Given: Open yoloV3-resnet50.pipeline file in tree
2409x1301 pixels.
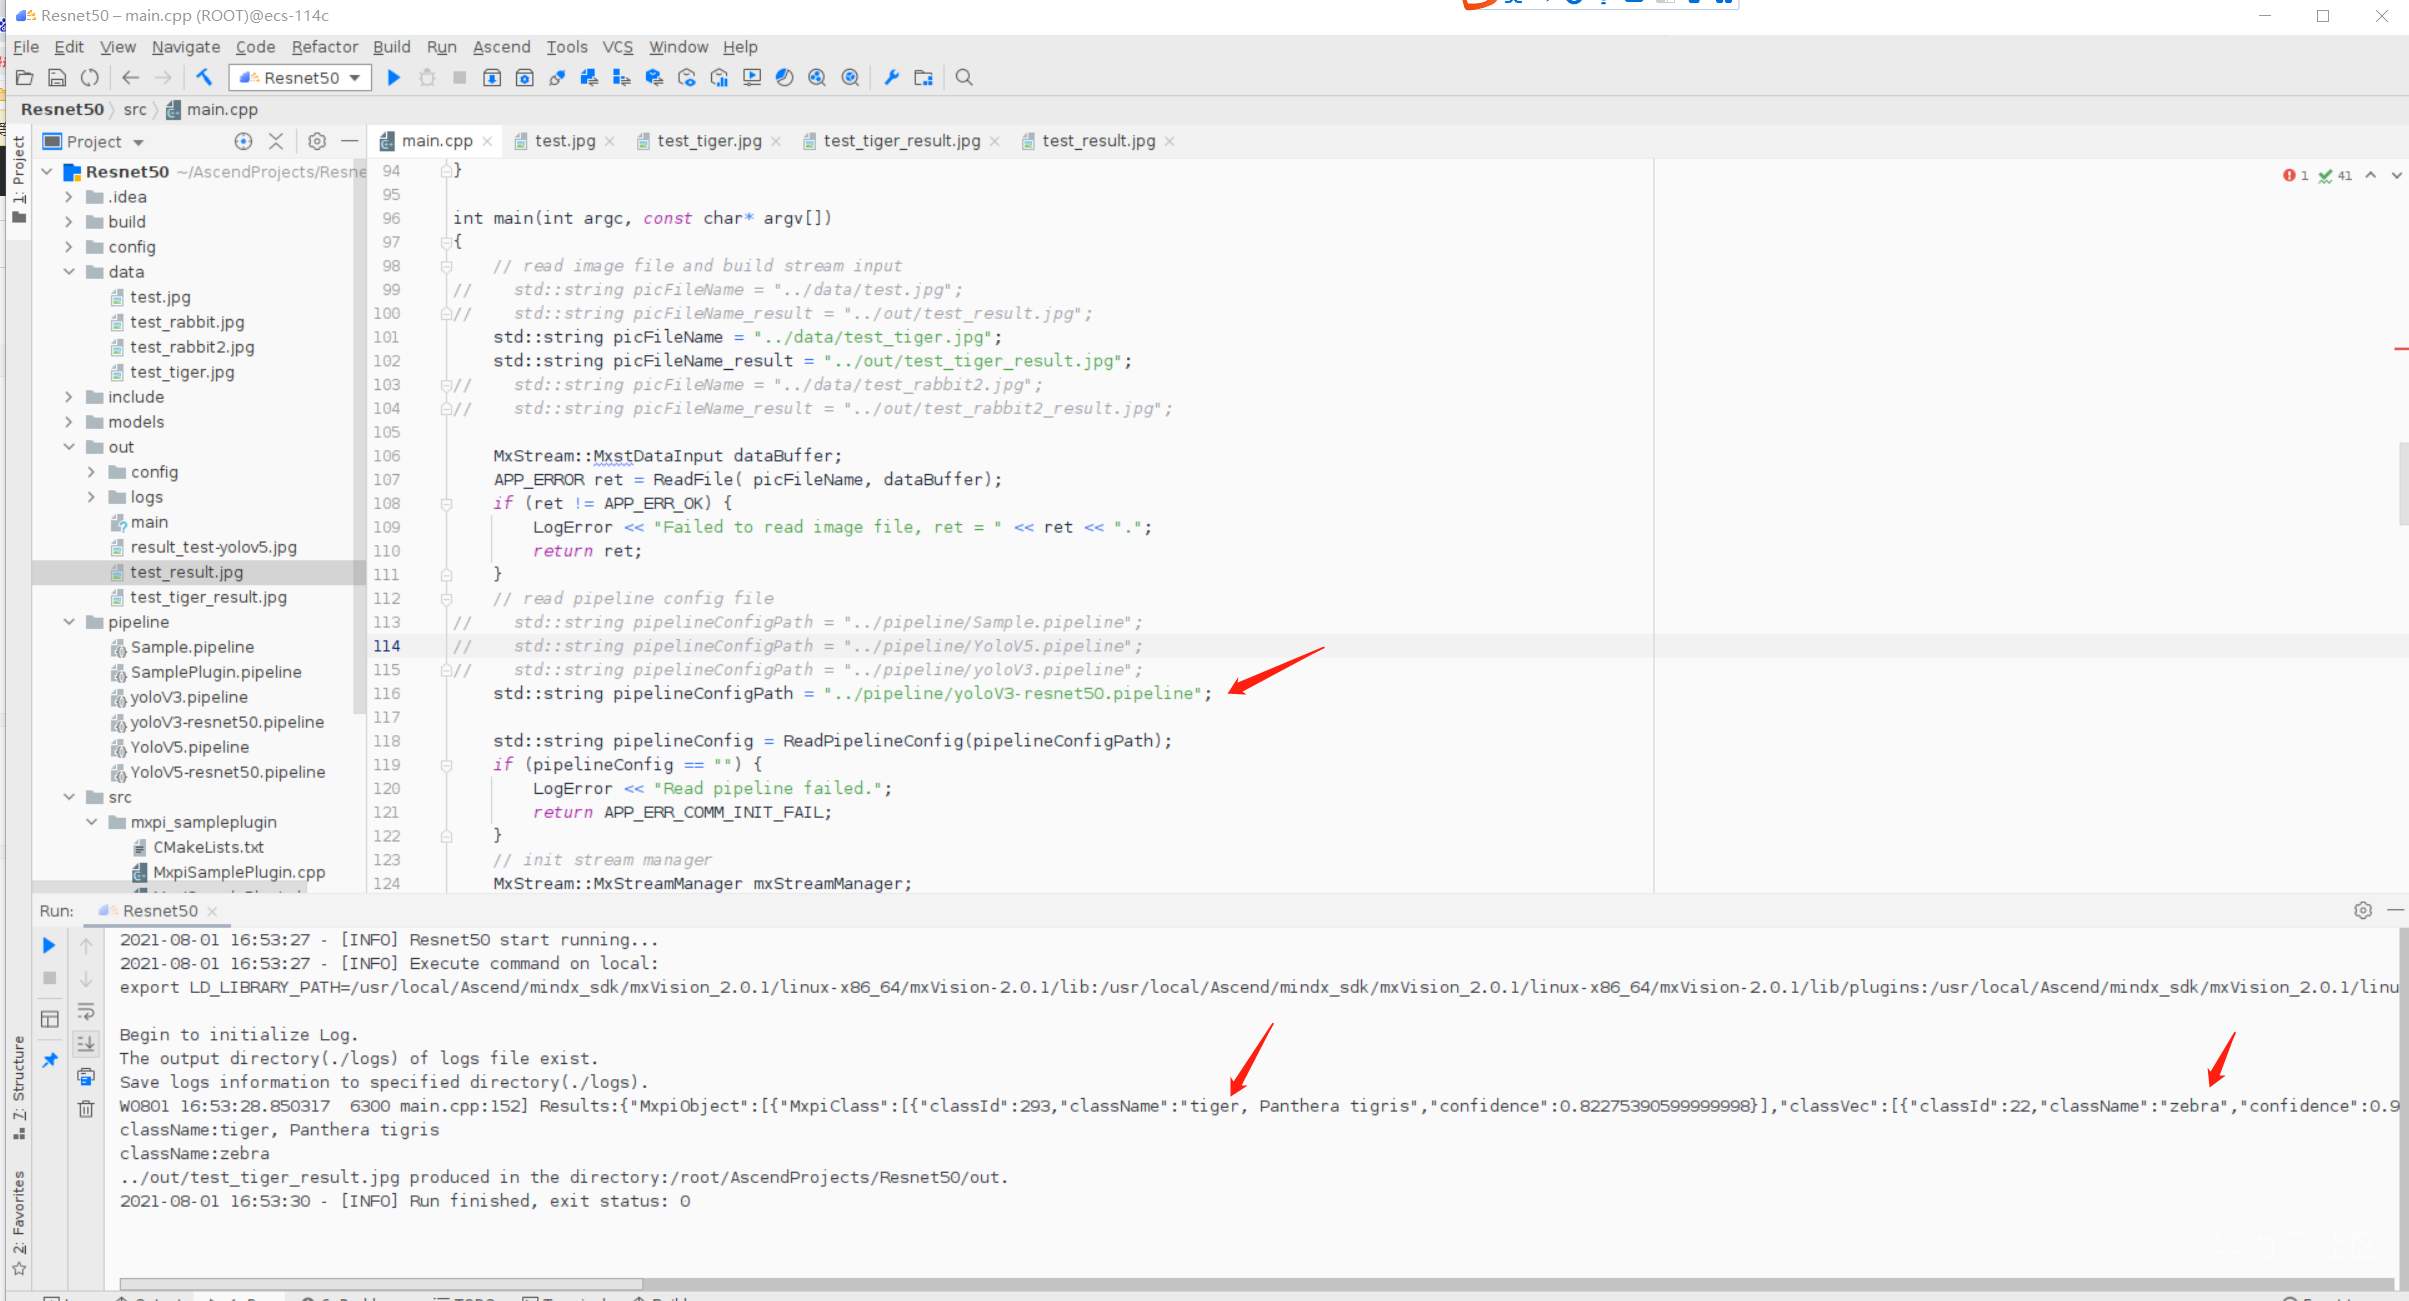Looking at the screenshot, I should pos(226,722).
